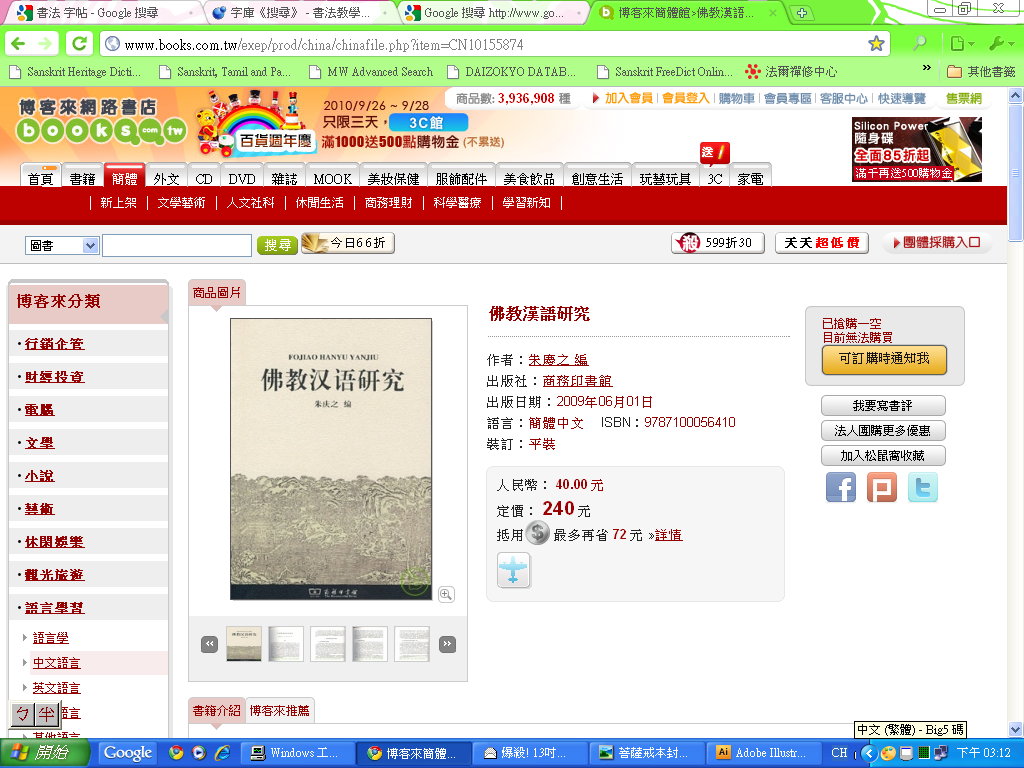Viewport: 1024px width, 768px height.
Task: Click the Plurk share icon
Action: pyautogui.click(x=882, y=487)
